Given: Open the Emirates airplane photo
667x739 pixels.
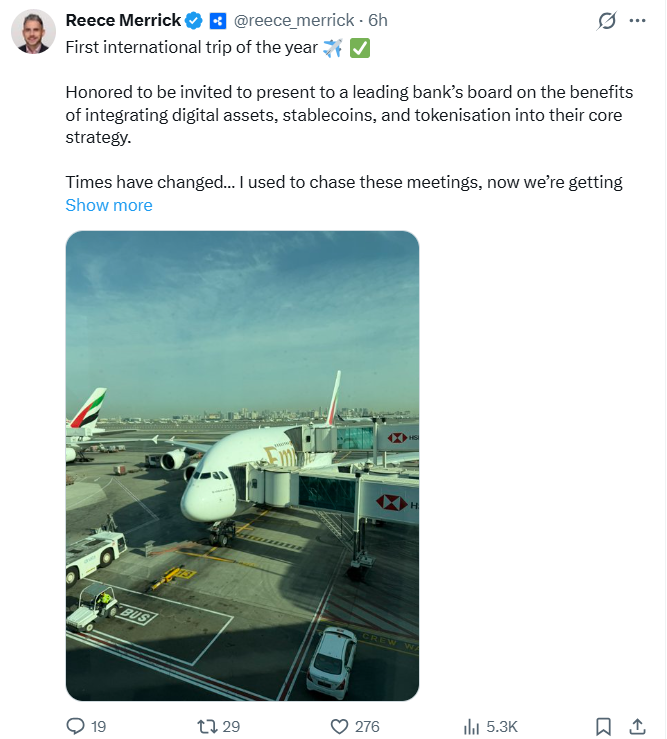Looking at the screenshot, I should [x=242, y=465].
